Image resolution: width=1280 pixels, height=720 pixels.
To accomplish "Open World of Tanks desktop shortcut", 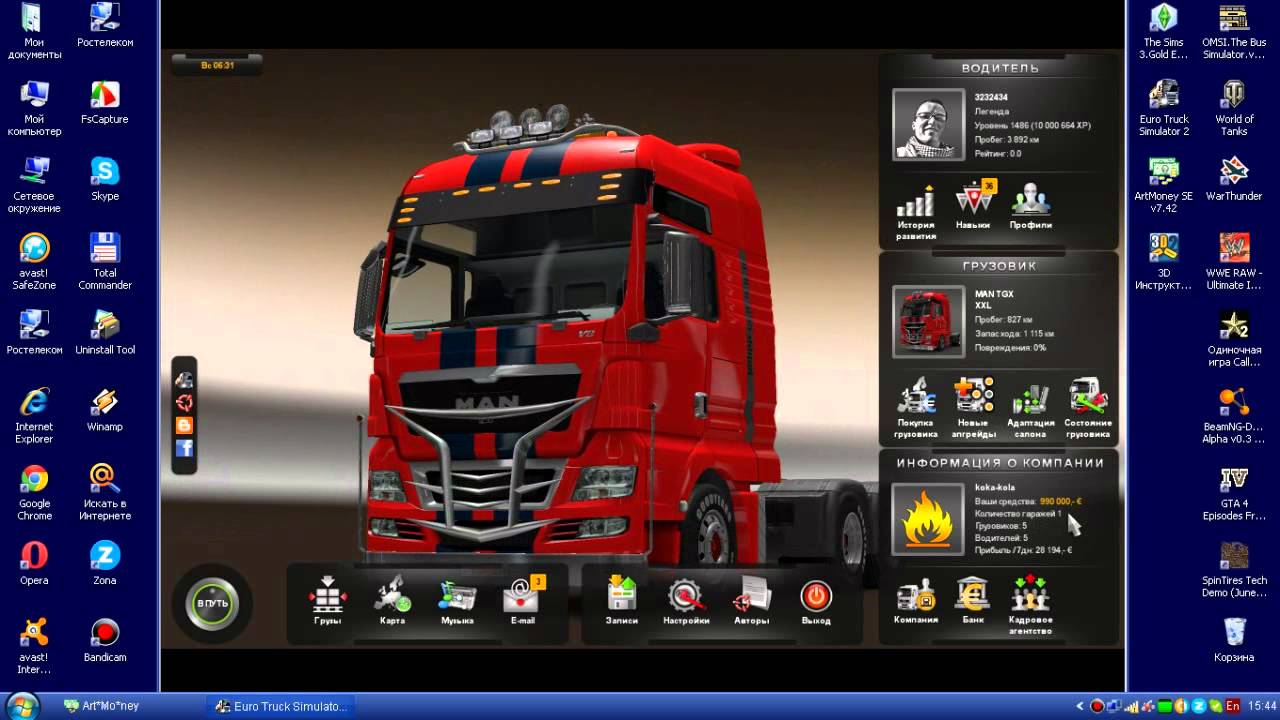I will point(1234,108).
